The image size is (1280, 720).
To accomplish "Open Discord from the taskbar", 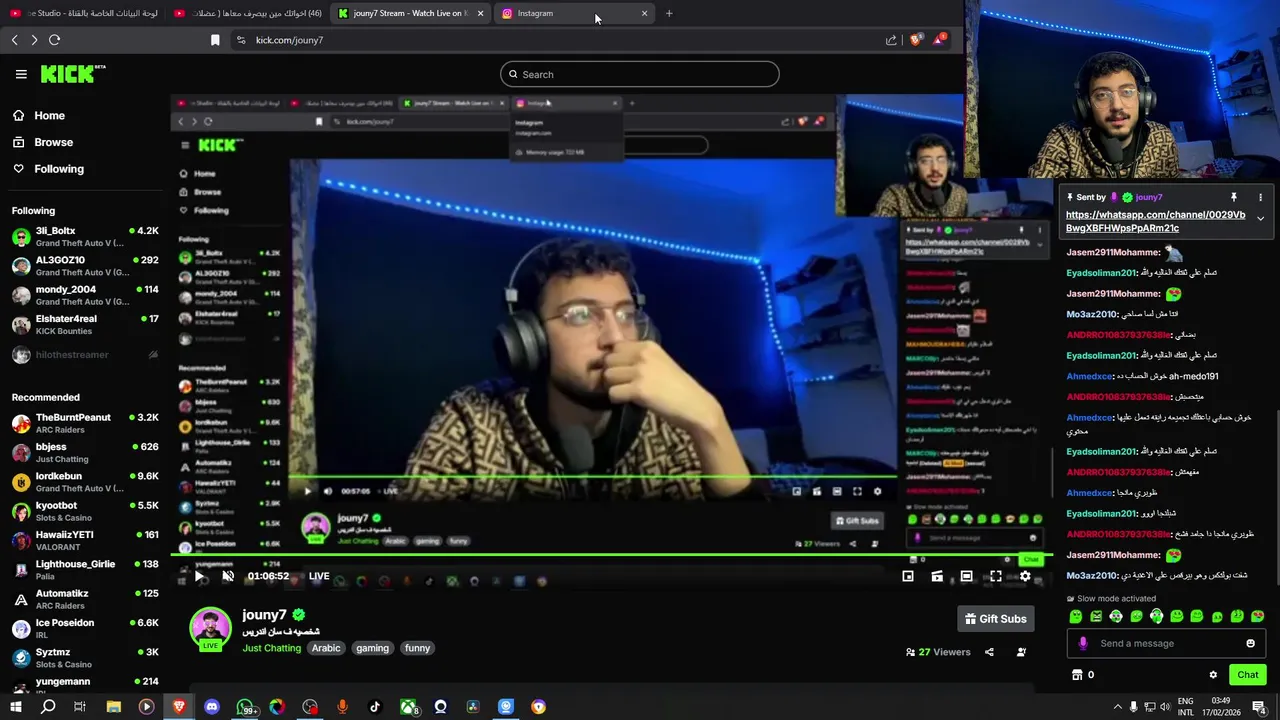I will [x=212, y=707].
